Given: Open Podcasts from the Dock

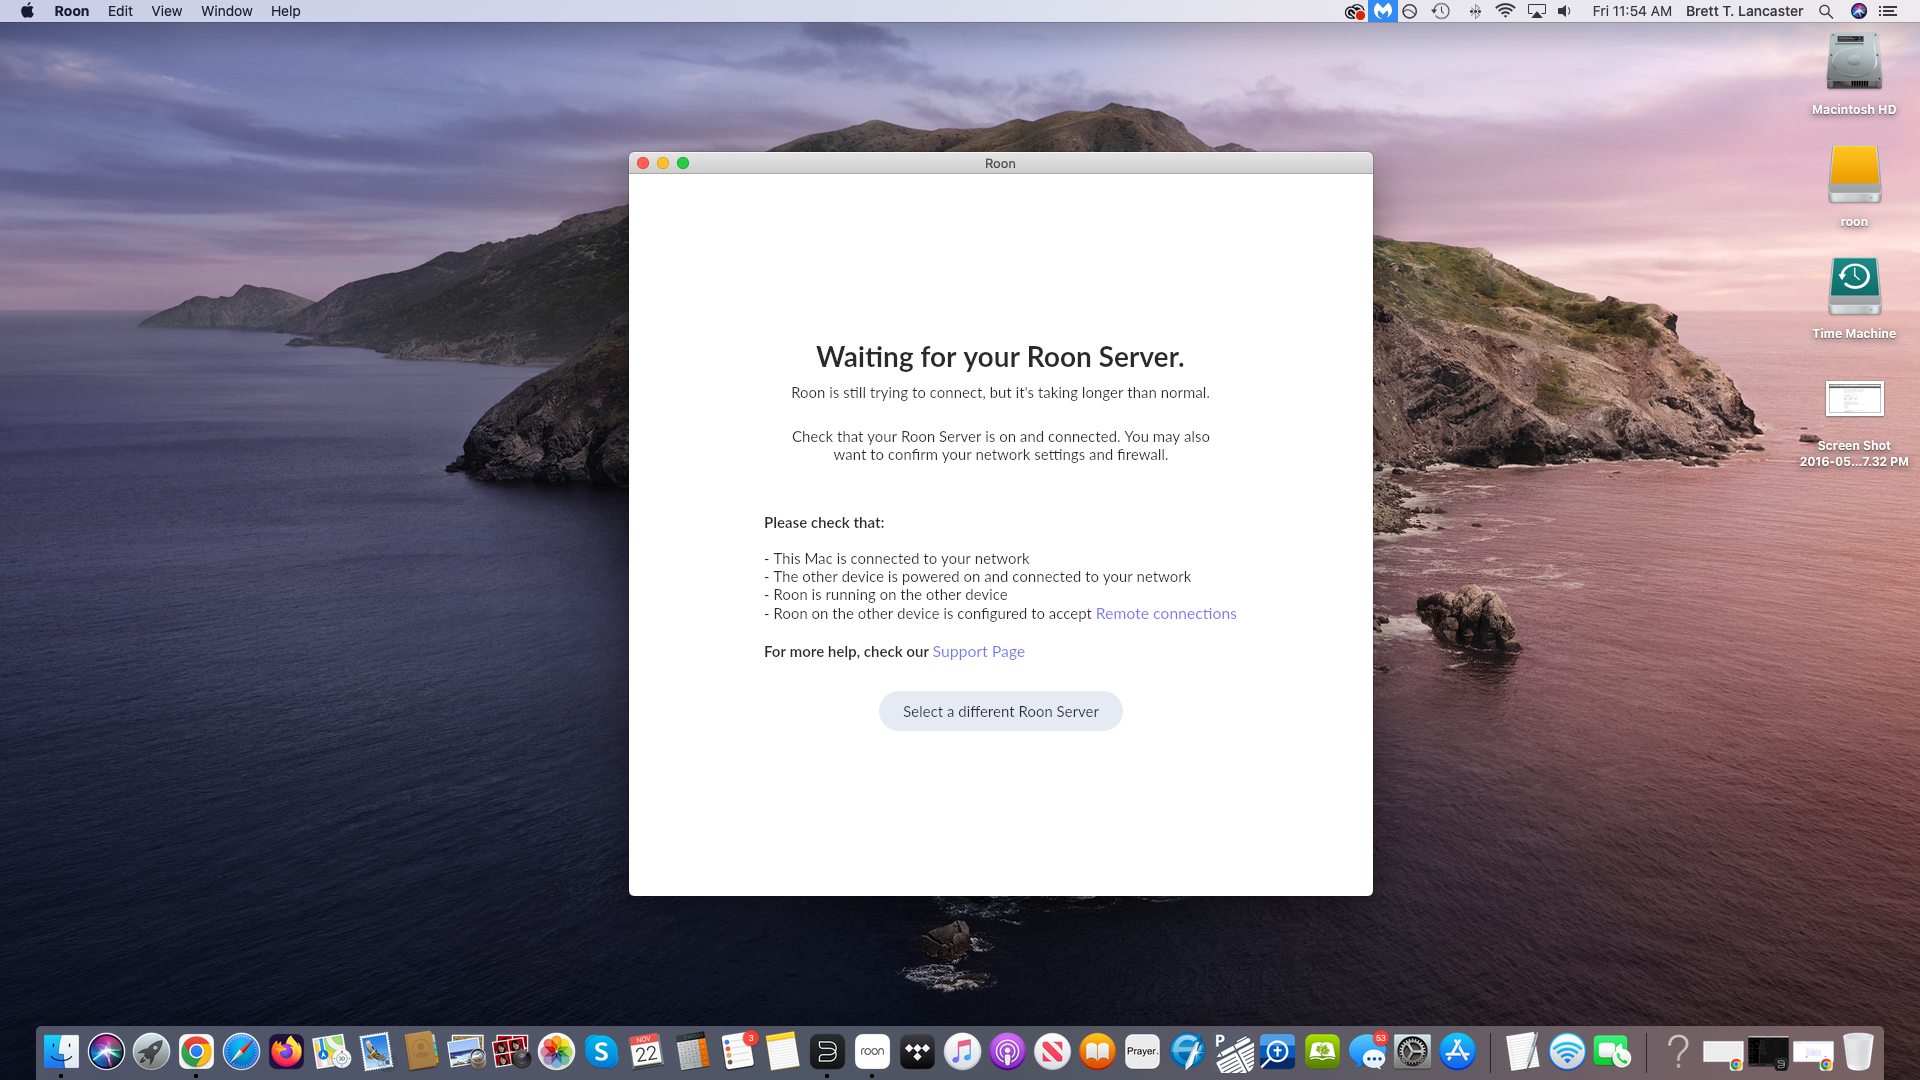Looking at the screenshot, I should pyautogui.click(x=1007, y=1051).
